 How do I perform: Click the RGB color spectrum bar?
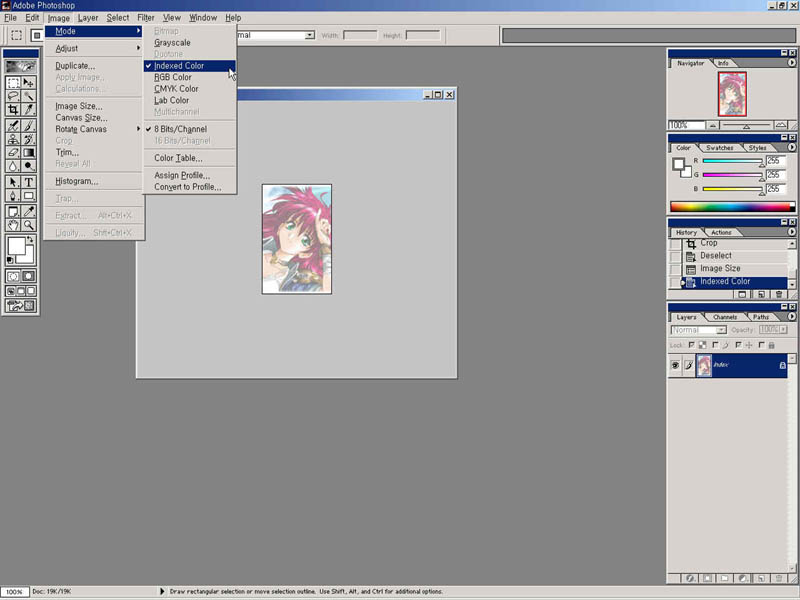(730, 206)
